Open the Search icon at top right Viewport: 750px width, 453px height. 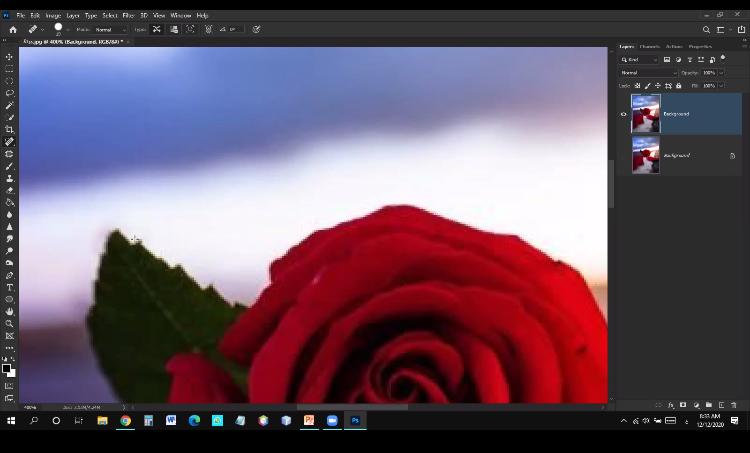coord(706,29)
